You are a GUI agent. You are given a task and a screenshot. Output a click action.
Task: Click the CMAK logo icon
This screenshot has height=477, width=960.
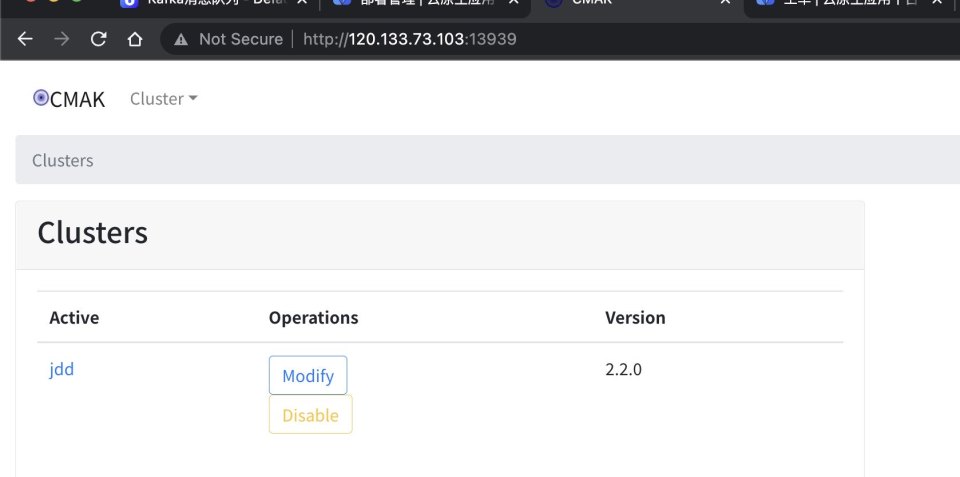(x=41, y=98)
